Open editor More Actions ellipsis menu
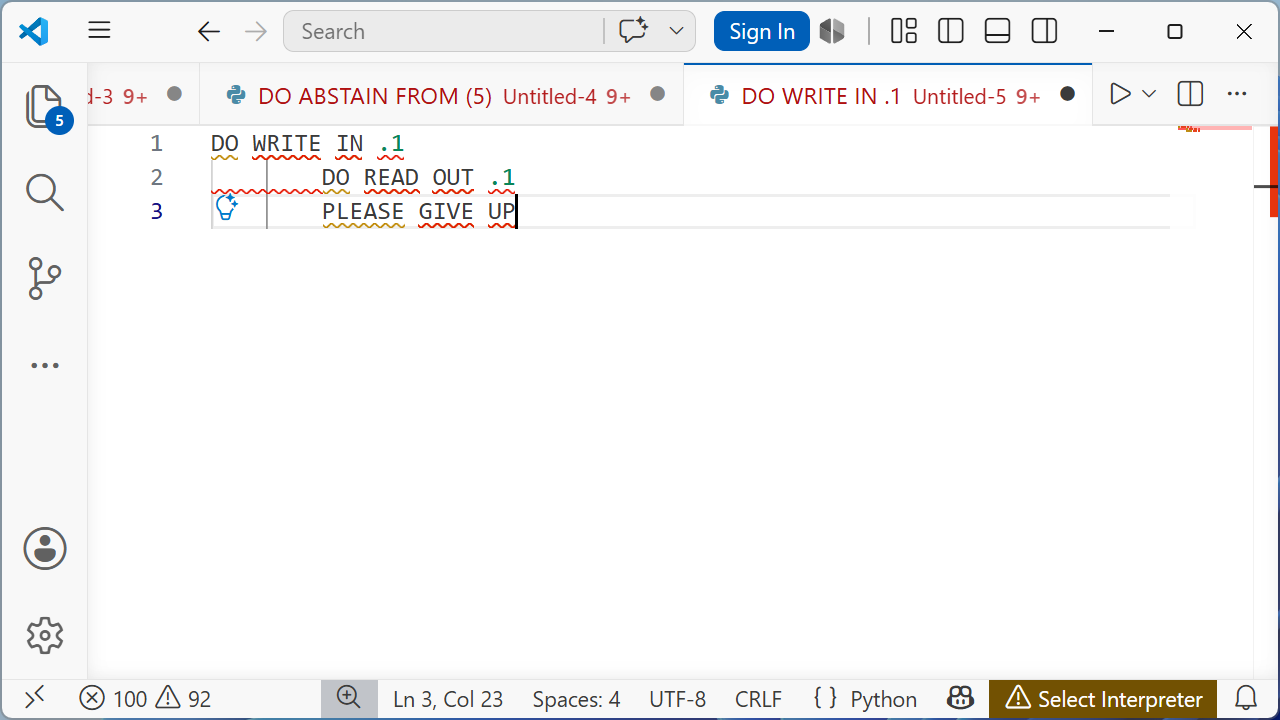The height and width of the screenshot is (720, 1280). (1237, 94)
